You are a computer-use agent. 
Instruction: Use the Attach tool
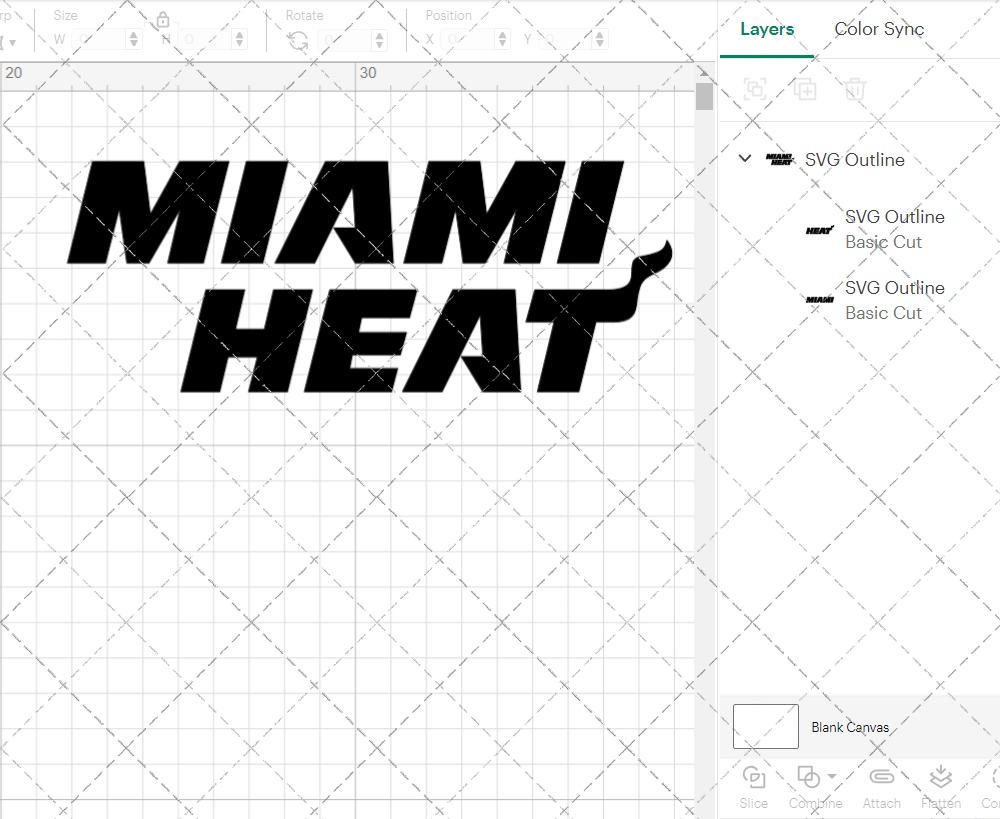point(881,787)
